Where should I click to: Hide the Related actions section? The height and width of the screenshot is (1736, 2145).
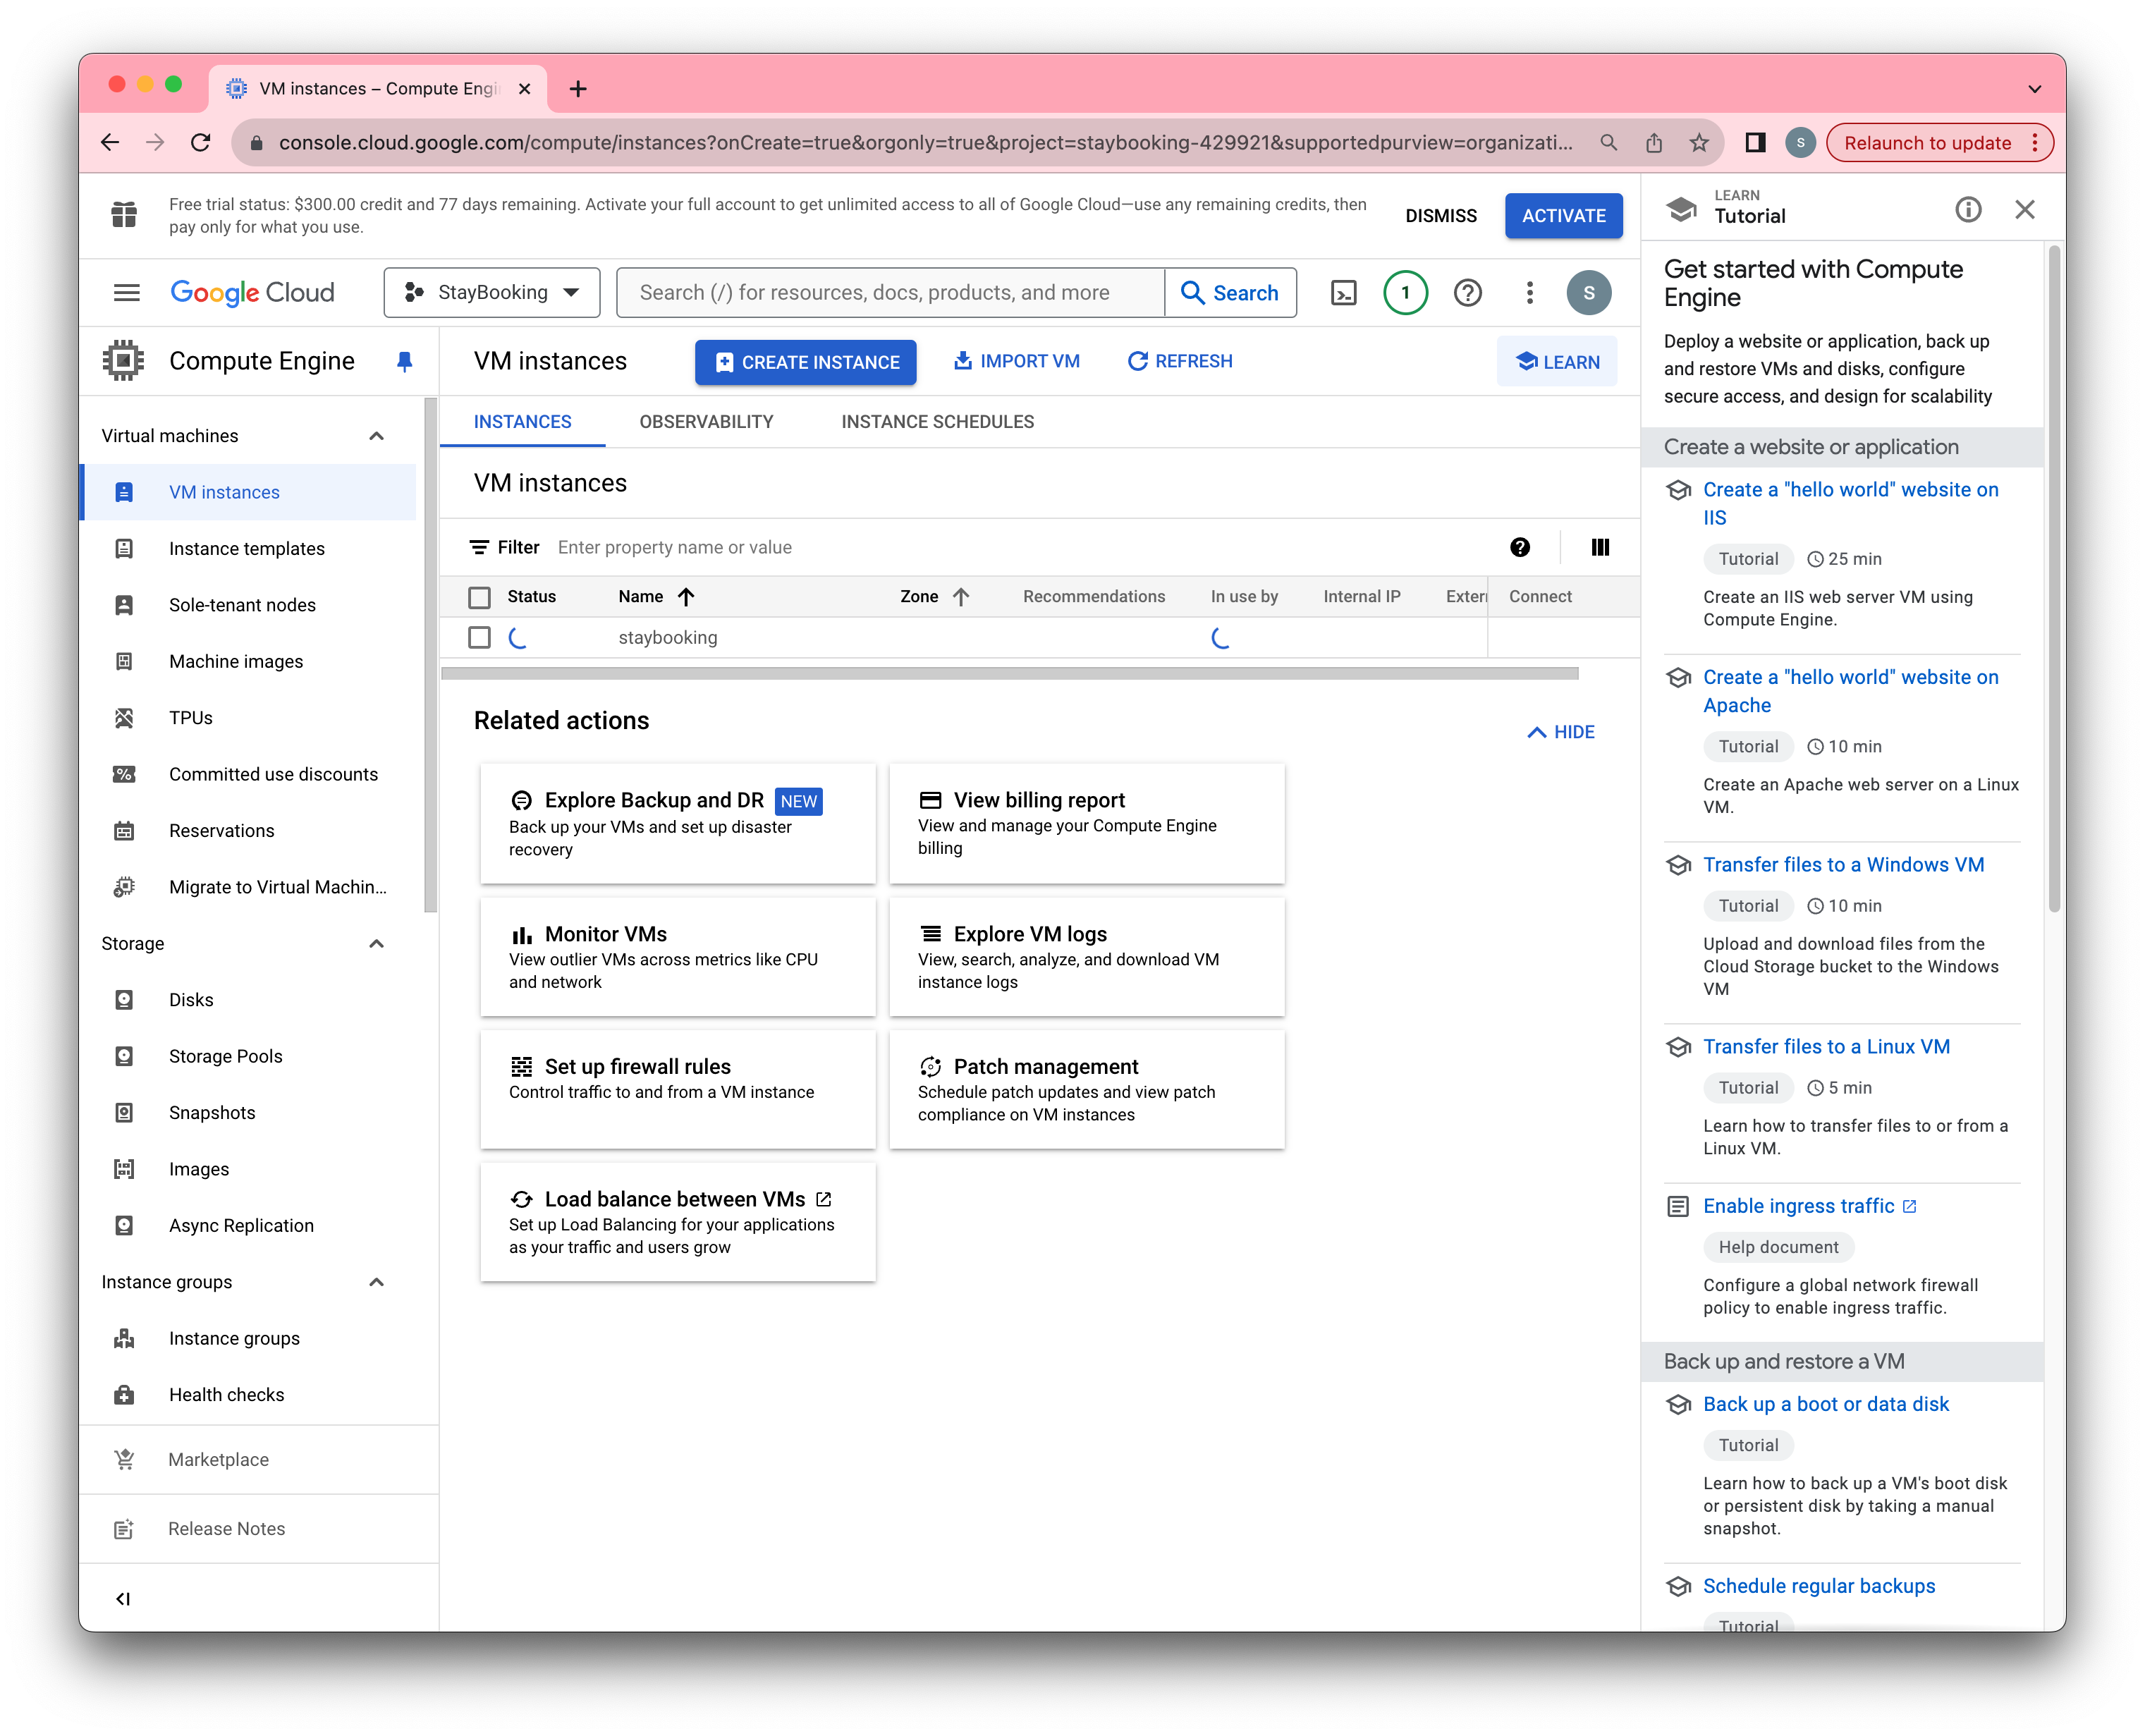click(x=1561, y=732)
